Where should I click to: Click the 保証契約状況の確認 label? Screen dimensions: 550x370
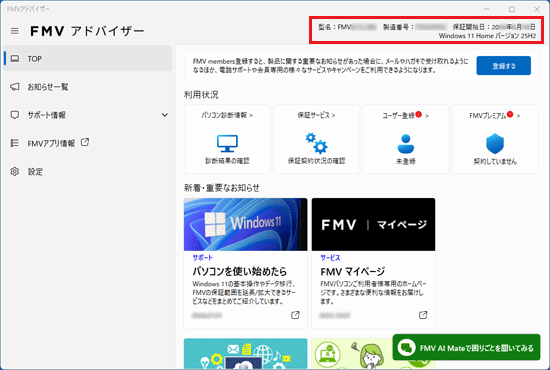pos(316,161)
